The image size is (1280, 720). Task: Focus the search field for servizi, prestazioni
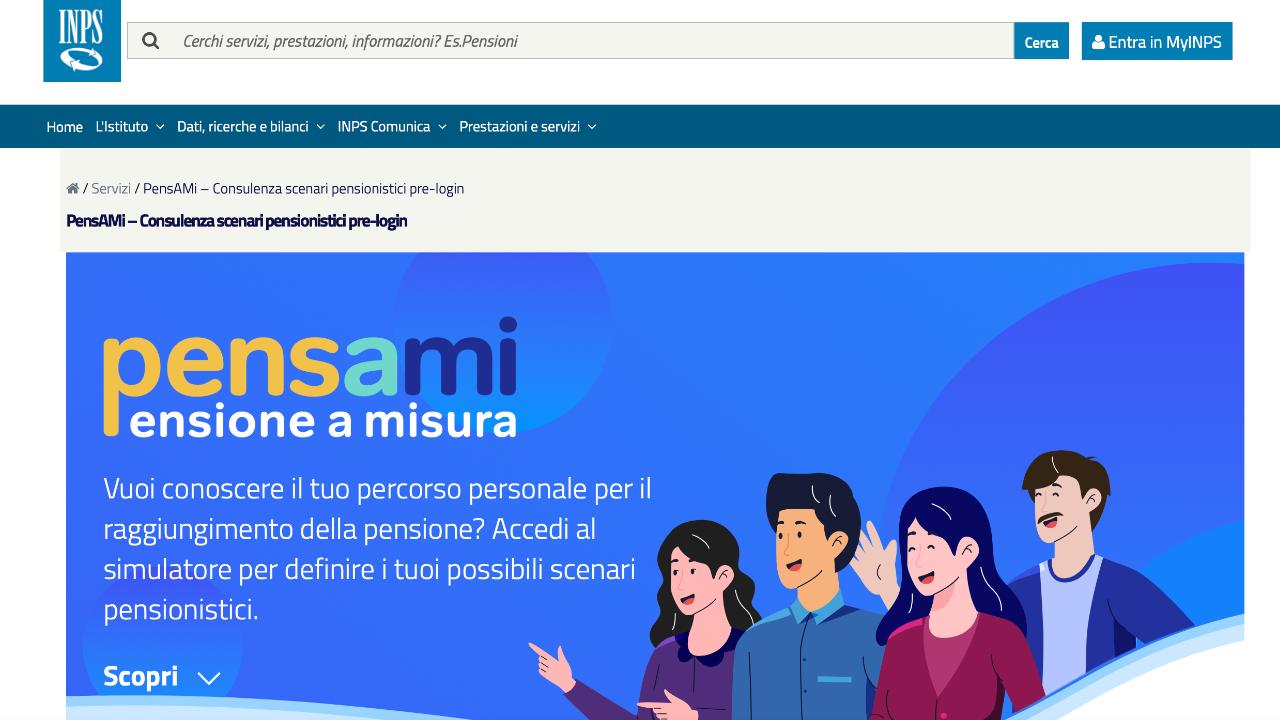(x=594, y=41)
